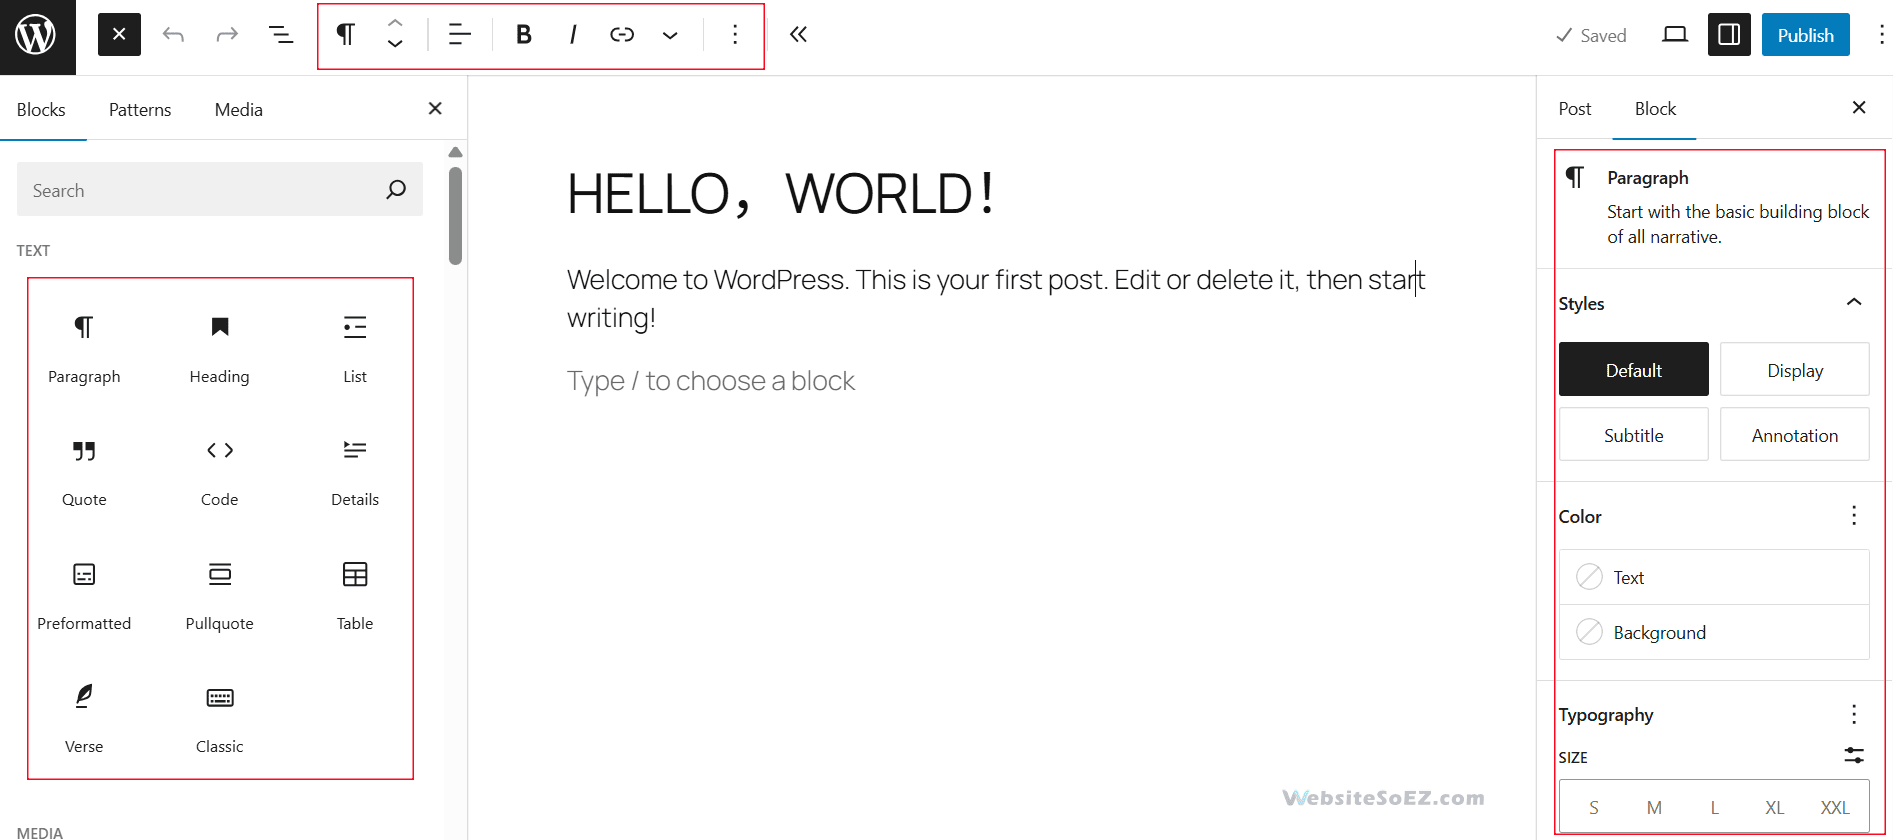Open the More rich text controls dropdown
This screenshot has height=840, width=1893.
[670, 35]
